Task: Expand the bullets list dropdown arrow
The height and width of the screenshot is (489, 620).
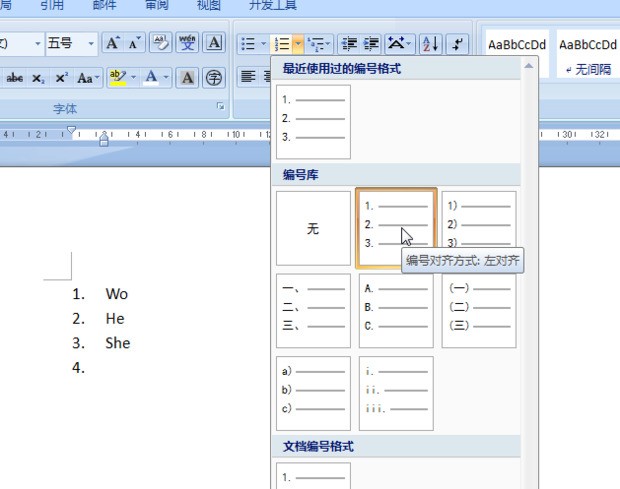Action: click(x=263, y=43)
